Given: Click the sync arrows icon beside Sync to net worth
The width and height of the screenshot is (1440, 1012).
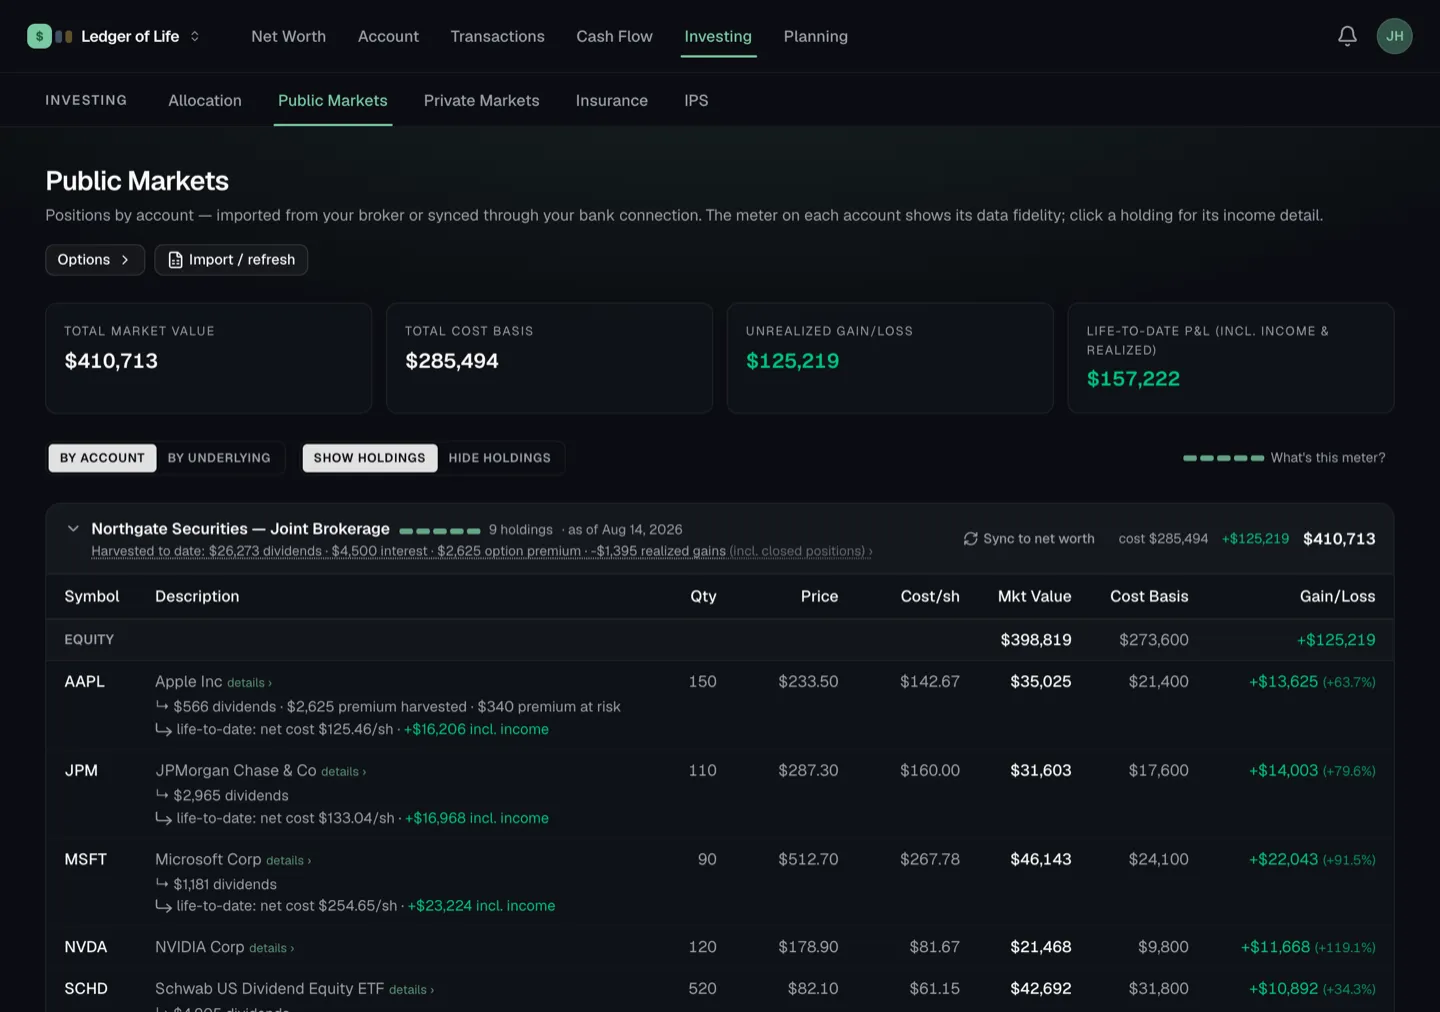Looking at the screenshot, I should pyautogui.click(x=970, y=538).
